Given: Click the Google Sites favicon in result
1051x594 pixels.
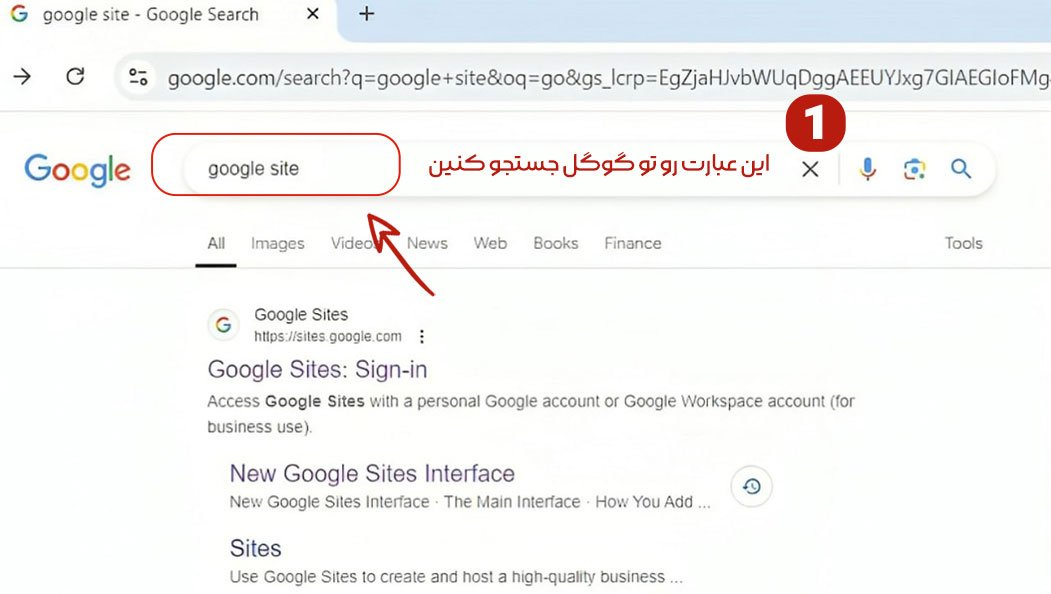Looking at the screenshot, I should coord(223,325).
